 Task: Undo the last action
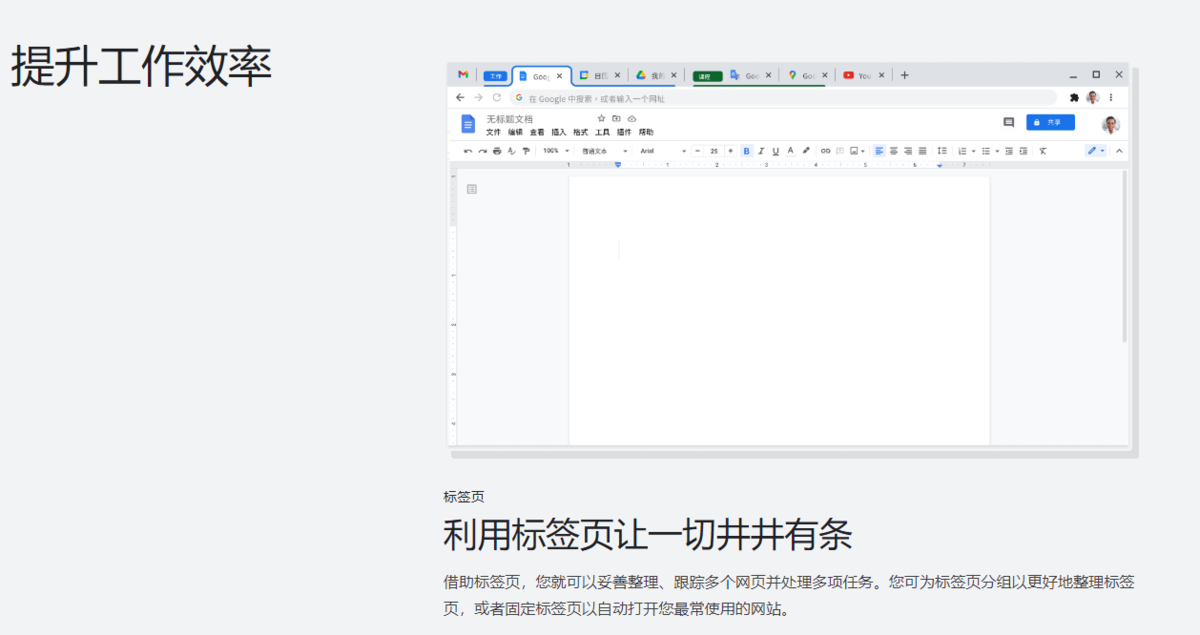click(x=468, y=151)
